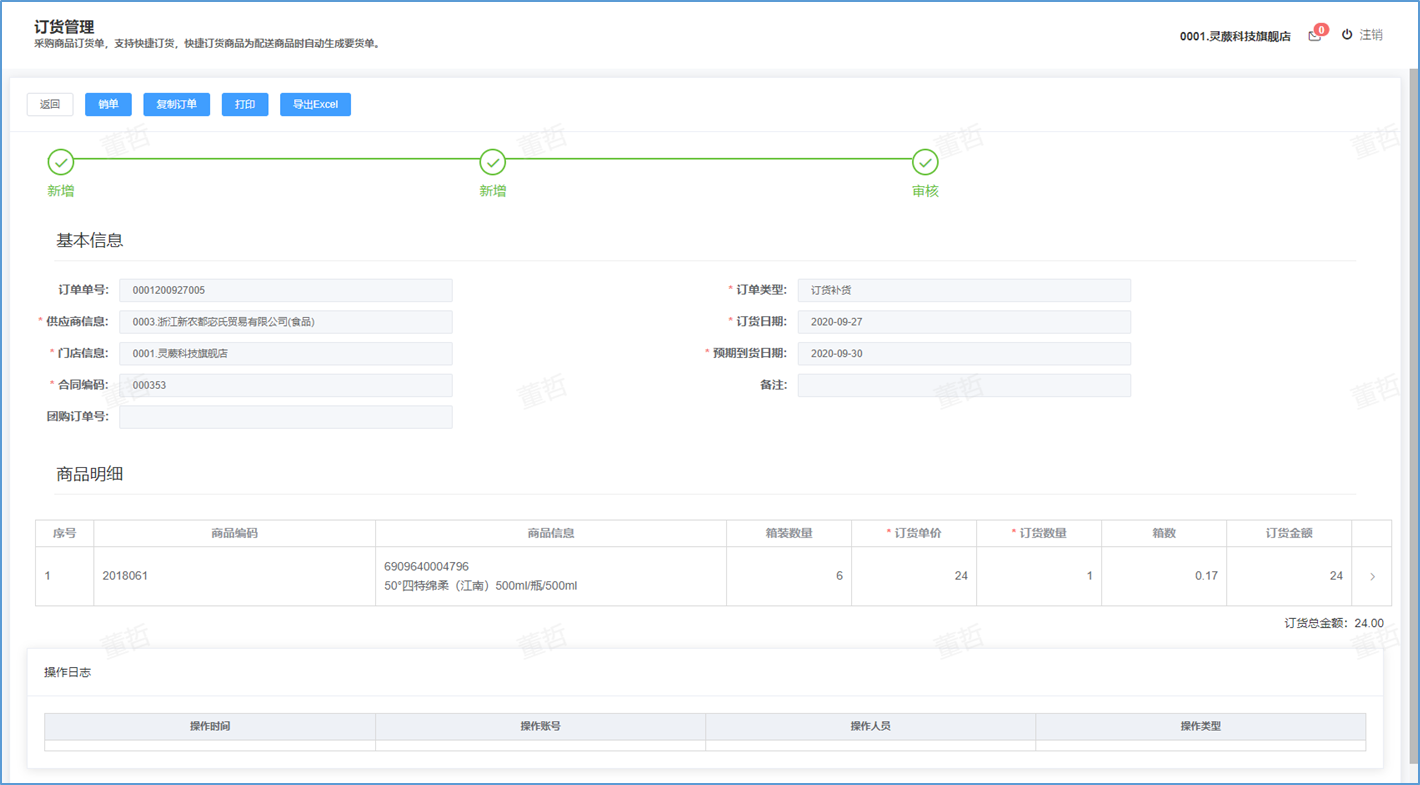1420x785 pixels.
Task: Click the first 新增 step checkmark circle
Action: coord(61,162)
